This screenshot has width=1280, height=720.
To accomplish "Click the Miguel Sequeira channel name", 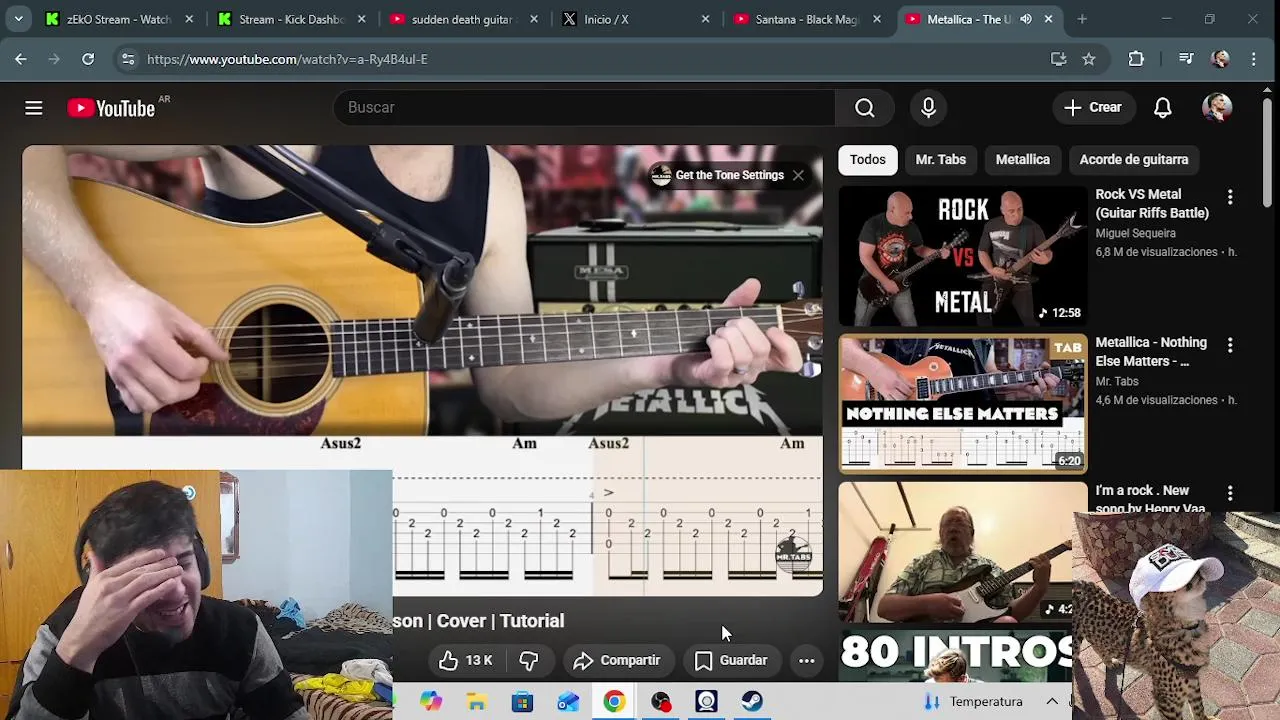I will pyautogui.click(x=1135, y=234).
